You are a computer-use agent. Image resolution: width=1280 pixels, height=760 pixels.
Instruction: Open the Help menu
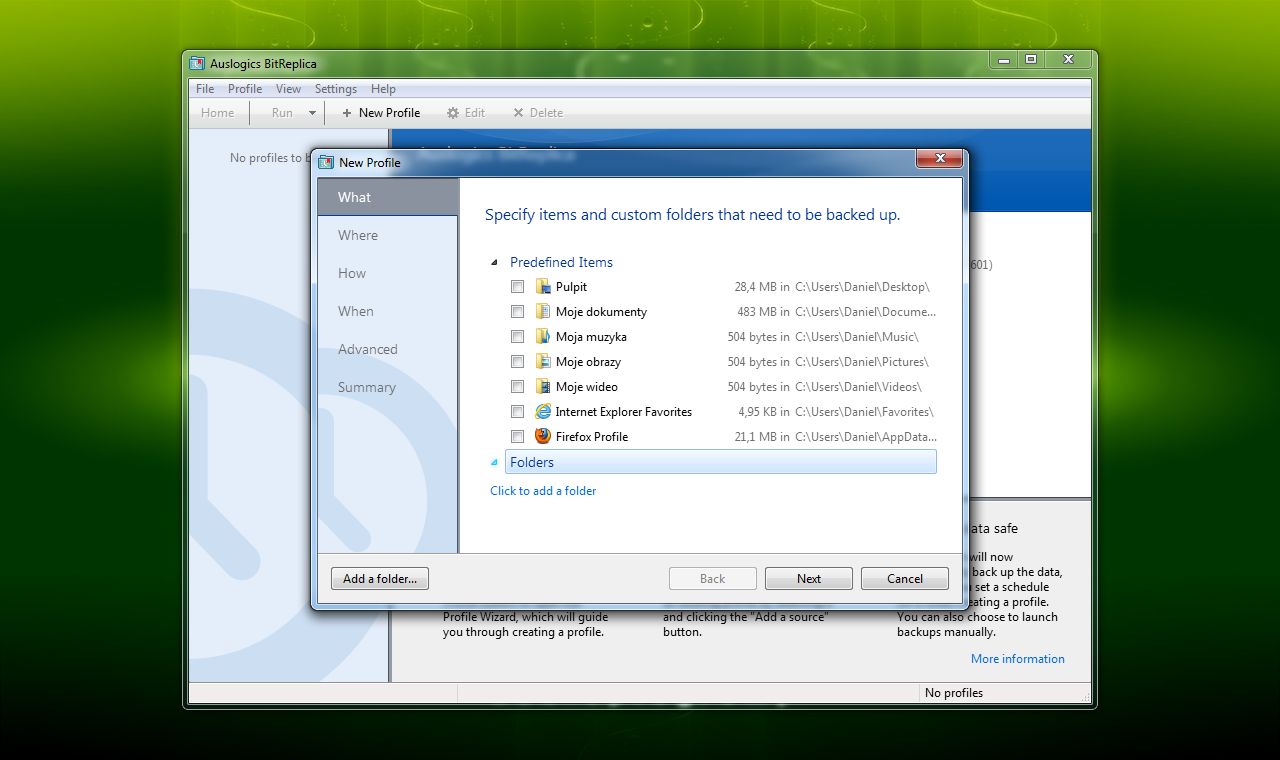383,89
